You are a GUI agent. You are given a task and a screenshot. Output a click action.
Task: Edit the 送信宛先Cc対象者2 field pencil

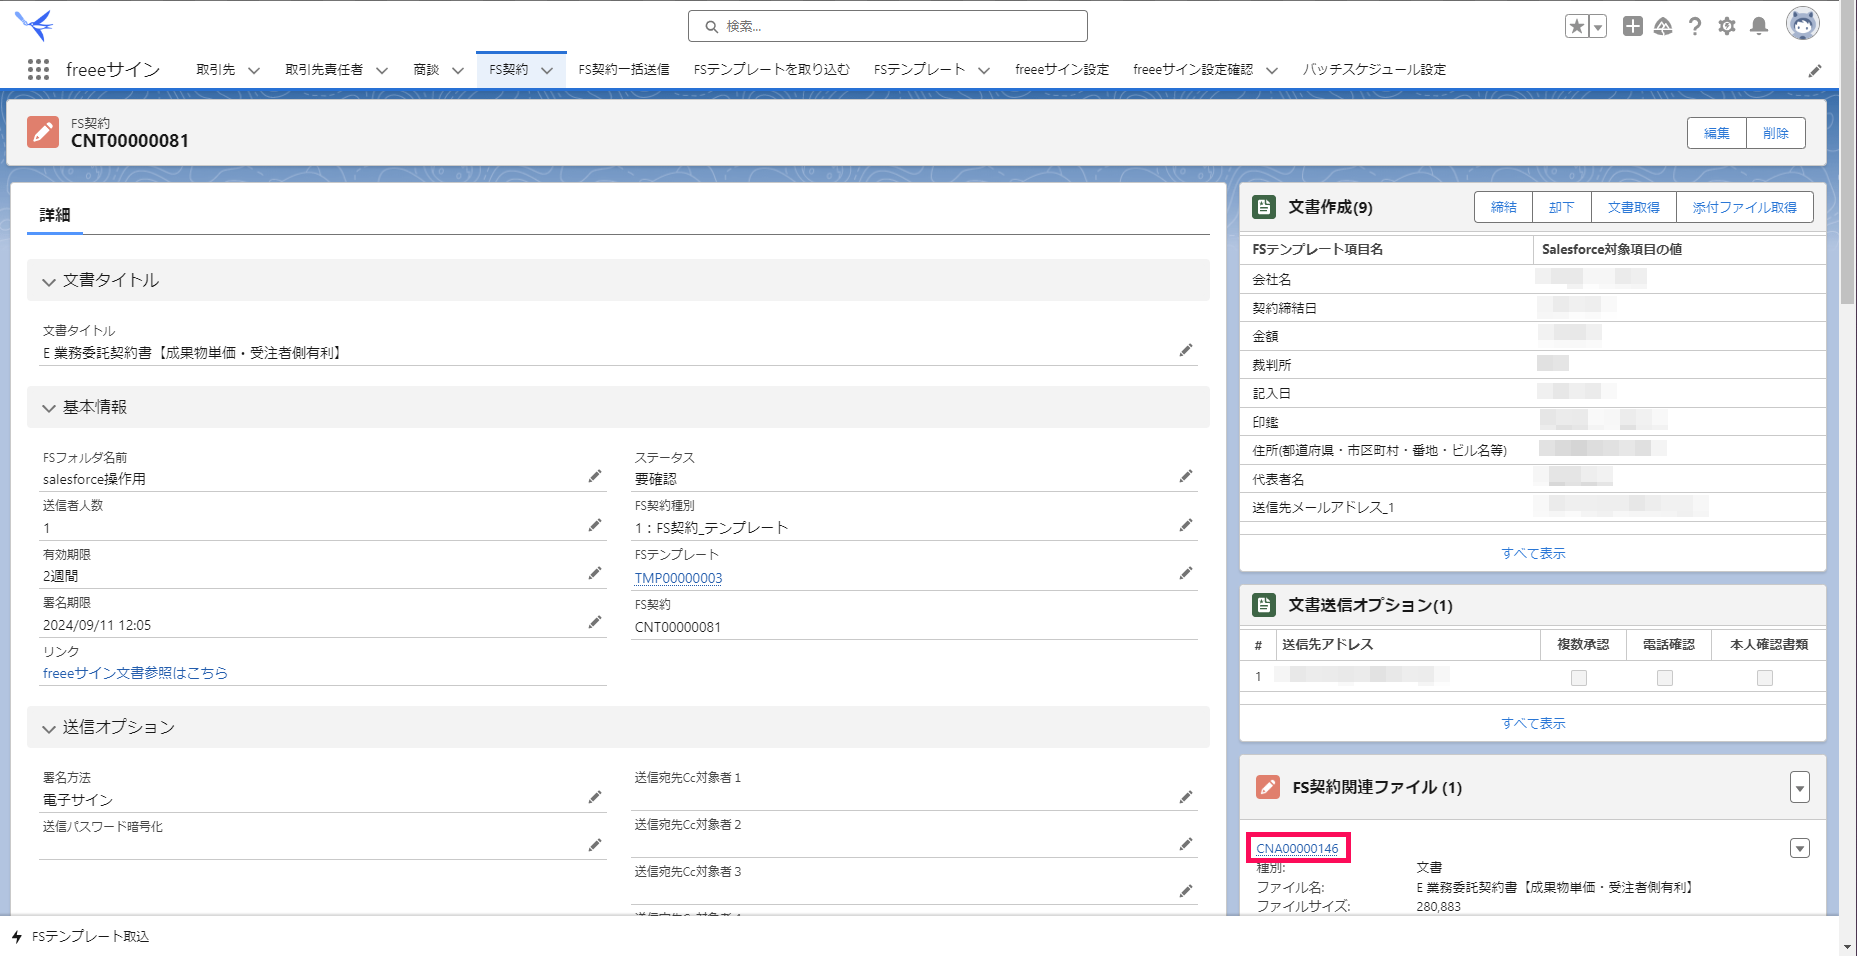point(1186,844)
